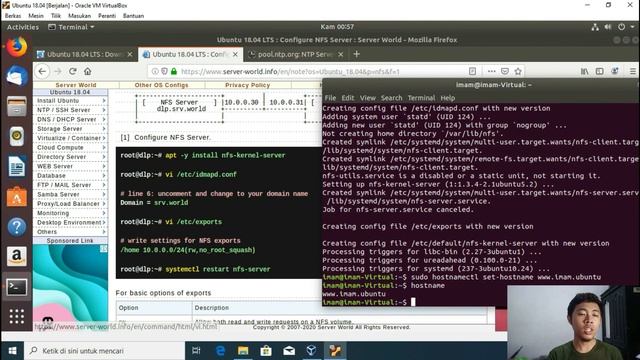Expand Database sidebar entry
The image size is (640, 360).
click(x=71, y=176)
